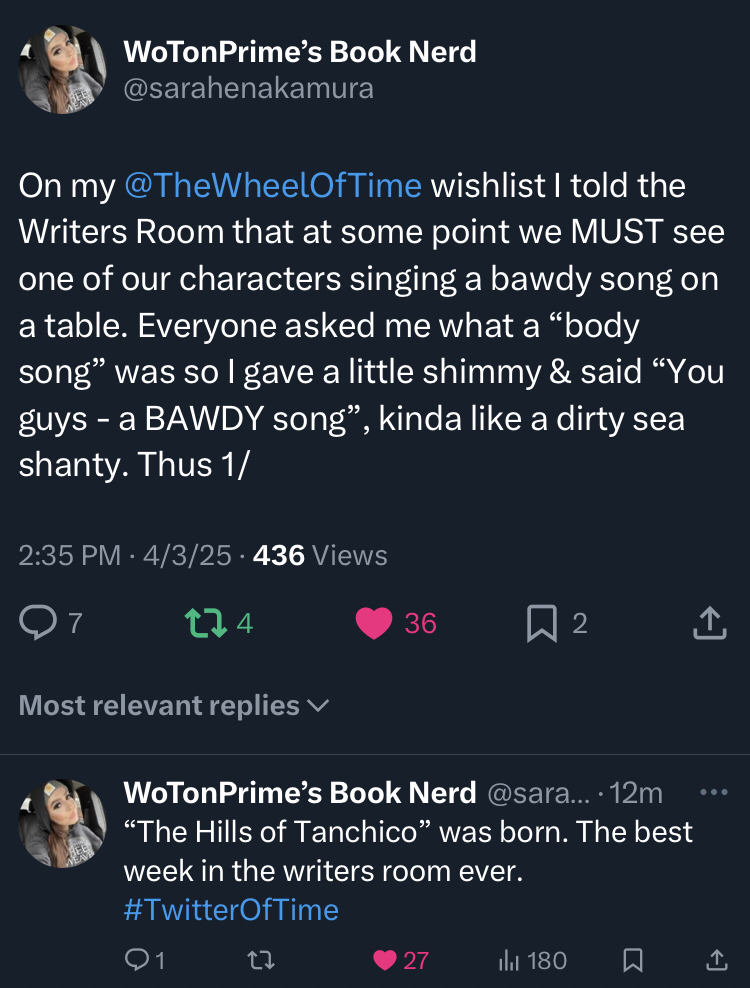
Task: Open the reply author's avatar
Action: pos(63,823)
